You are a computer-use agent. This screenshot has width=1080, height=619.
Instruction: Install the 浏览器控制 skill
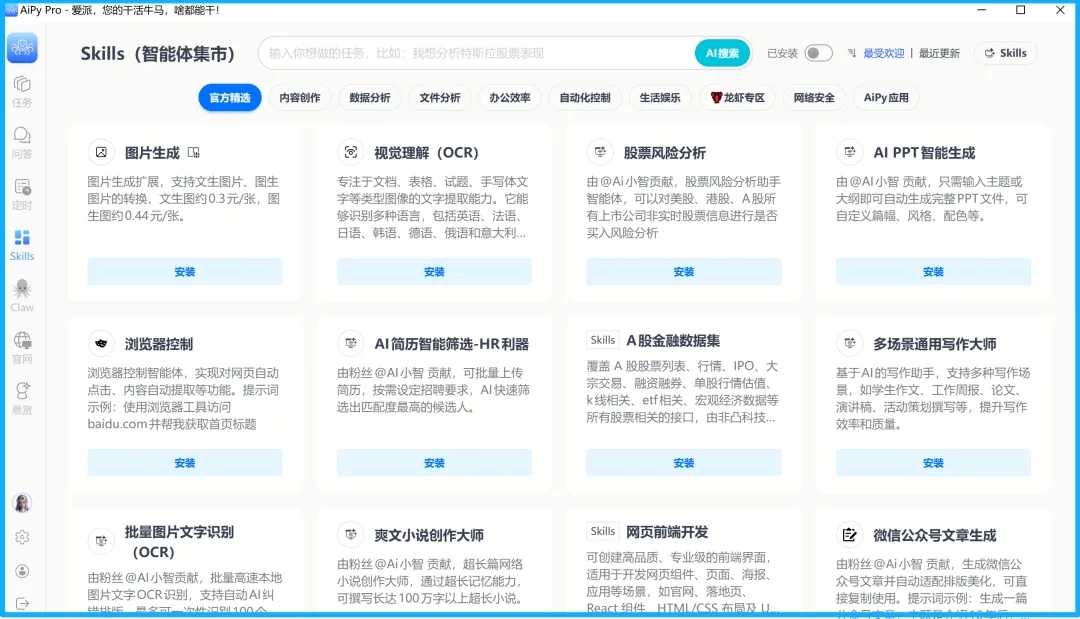185,463
